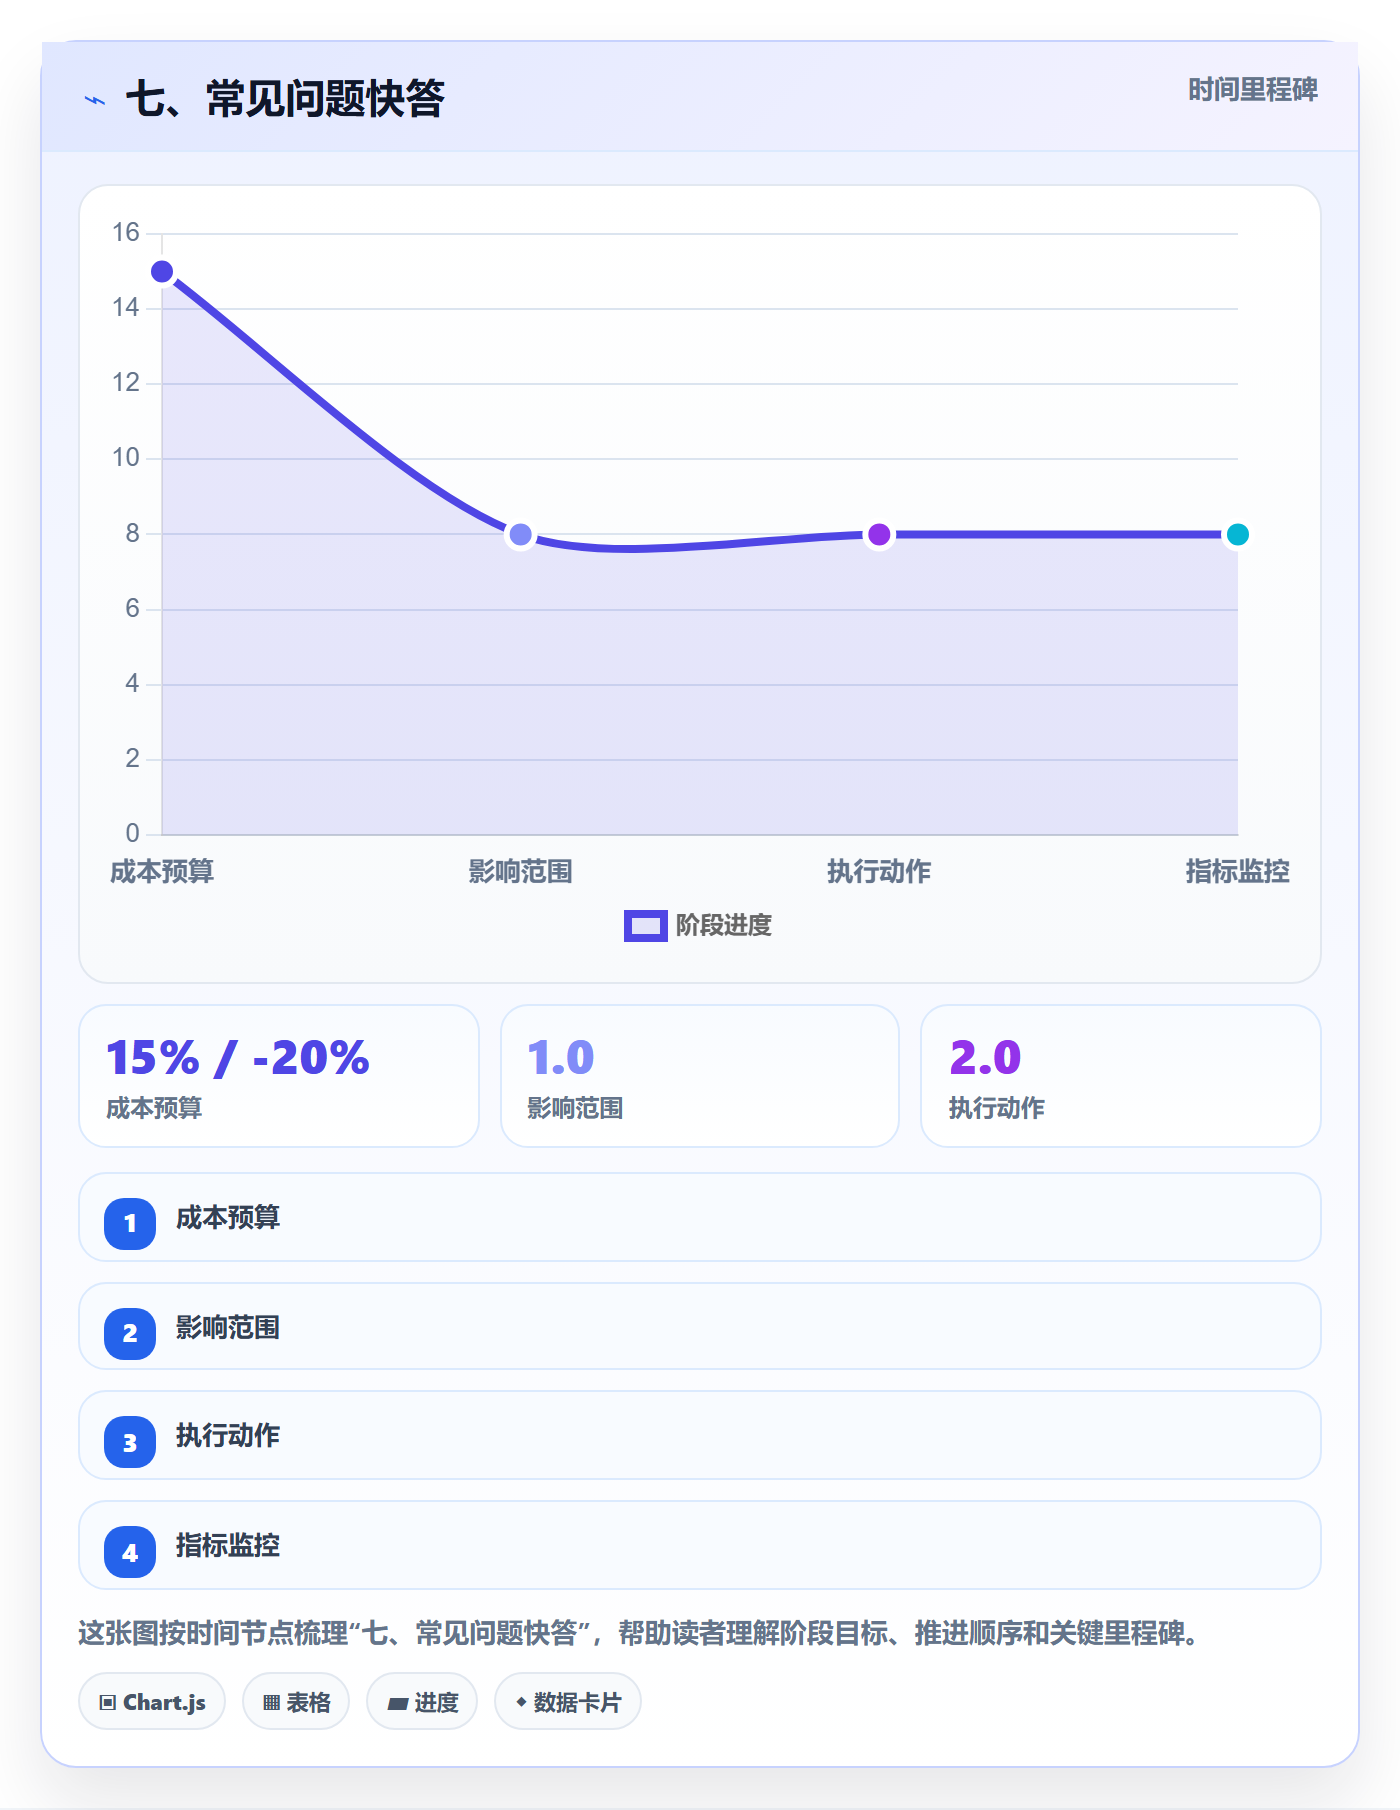Select the 1.0 影响范围 stat card
Image resolution: width=1400 pixels, height=1810 pixels.
[x=700, y=1076]
